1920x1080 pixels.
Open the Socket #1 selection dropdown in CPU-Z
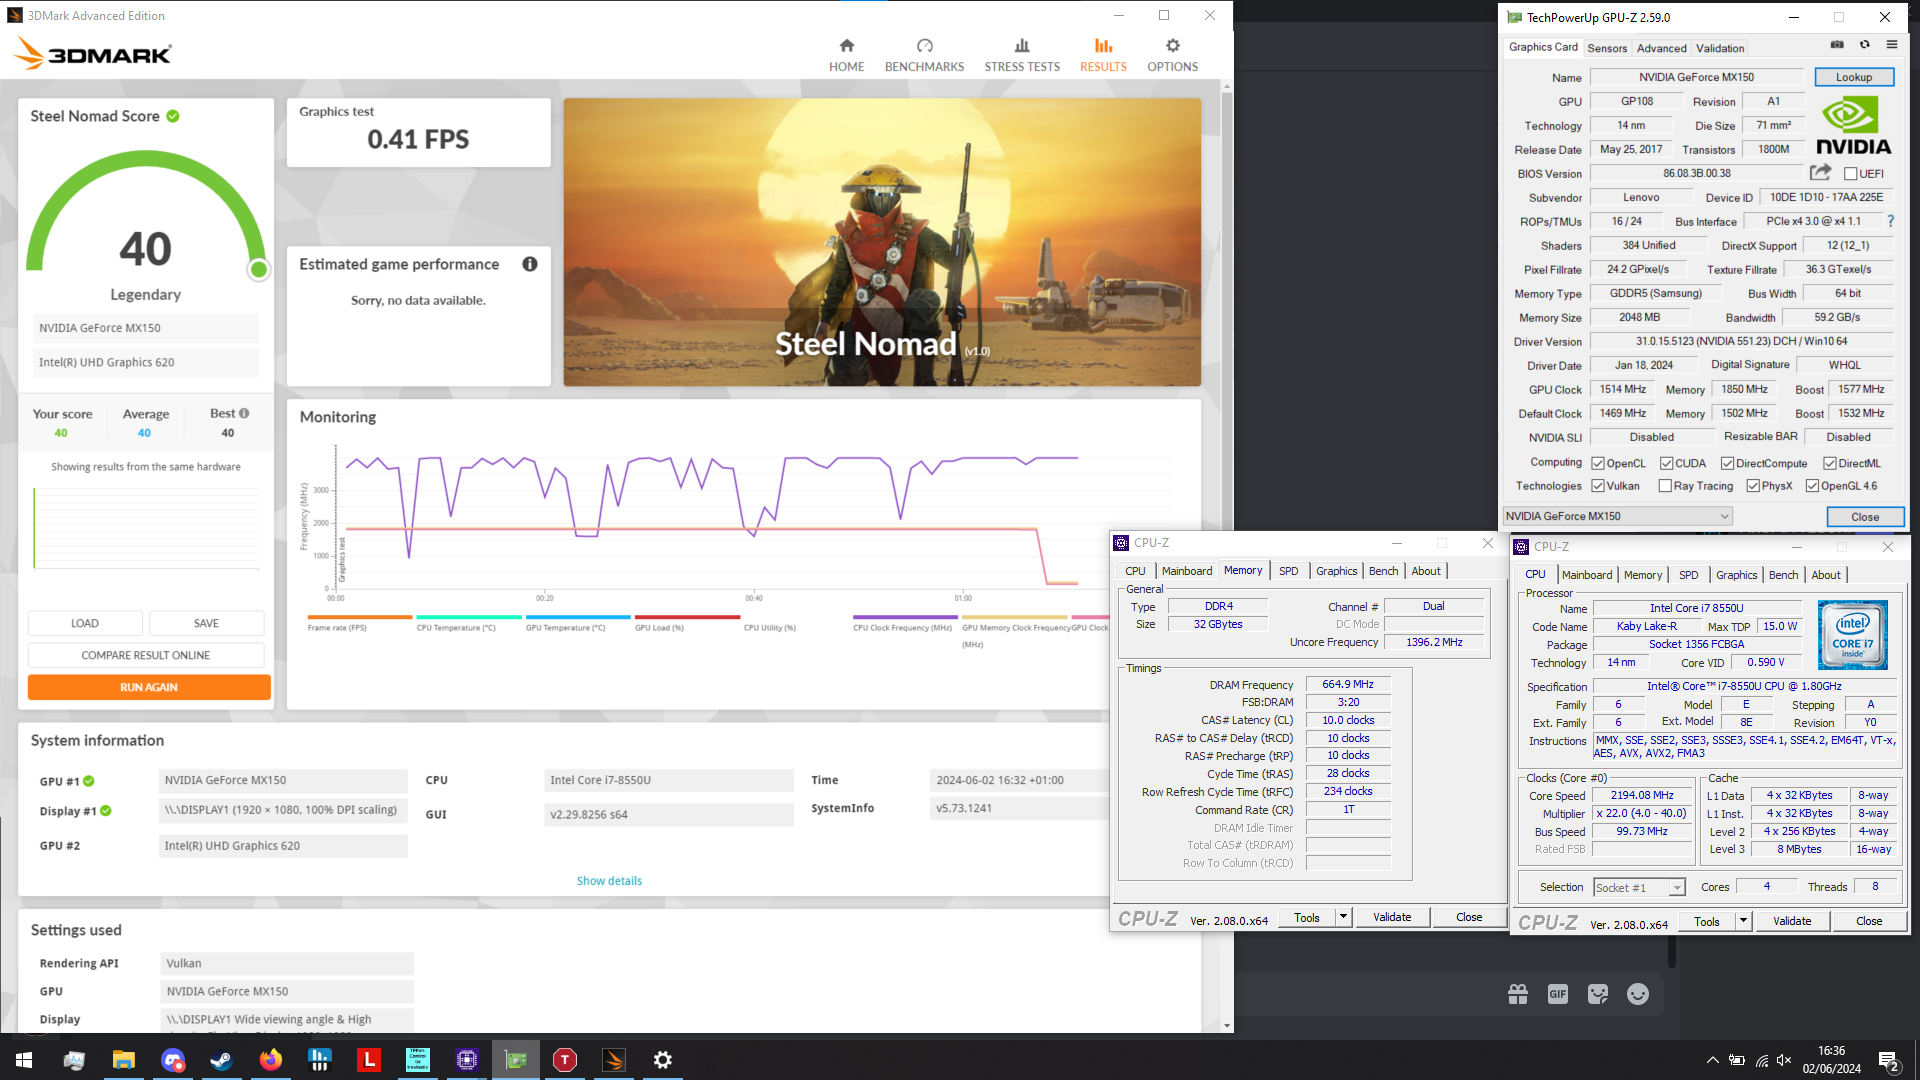pos(1639,887)
